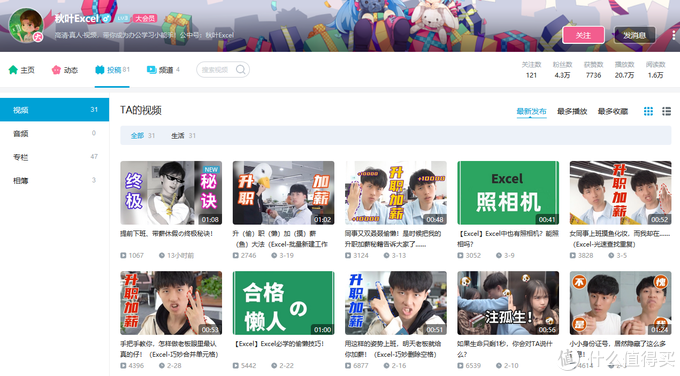Open 00:48 升职加薪 video thumbnail
680x376 pixels.
click(x=396, y=193)
